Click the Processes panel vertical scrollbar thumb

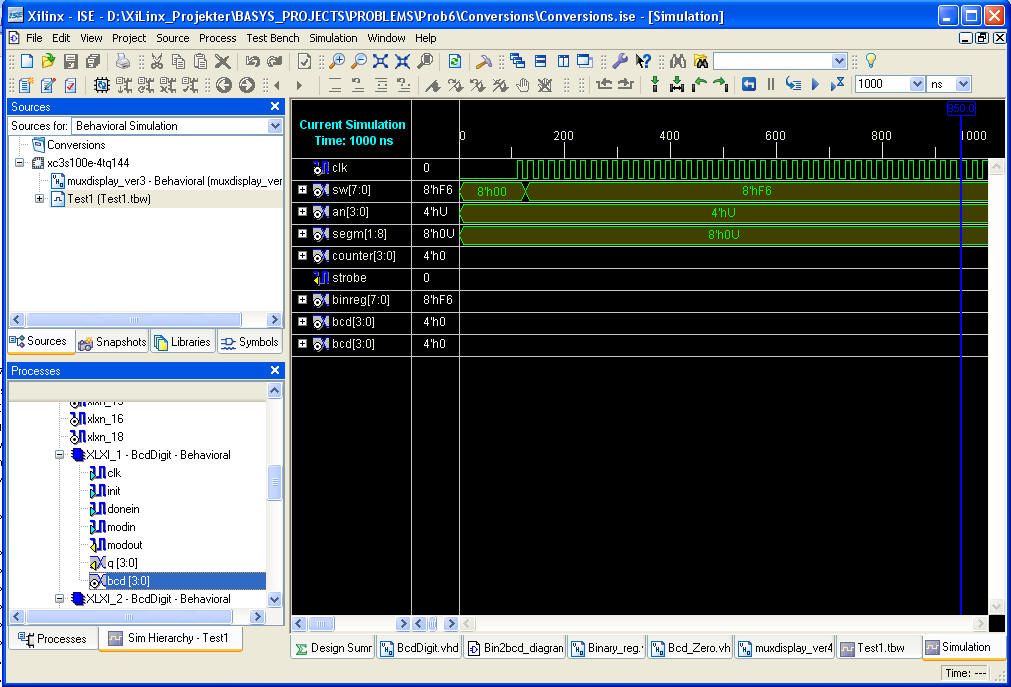coord(274,482)
